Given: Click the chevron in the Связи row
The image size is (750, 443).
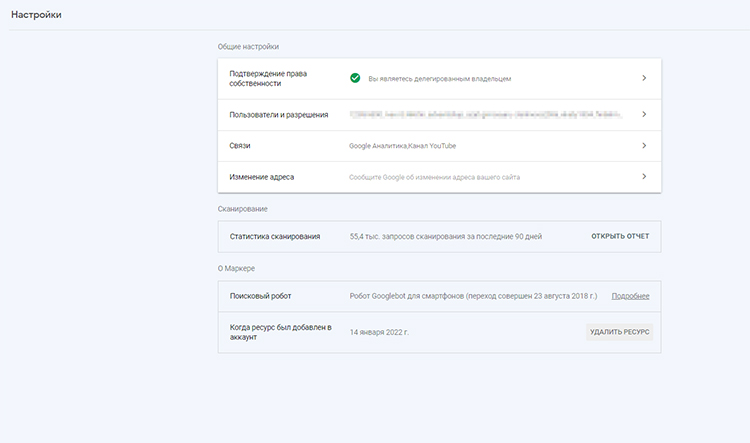Looking at the screenshot, I should pos(643,146).
